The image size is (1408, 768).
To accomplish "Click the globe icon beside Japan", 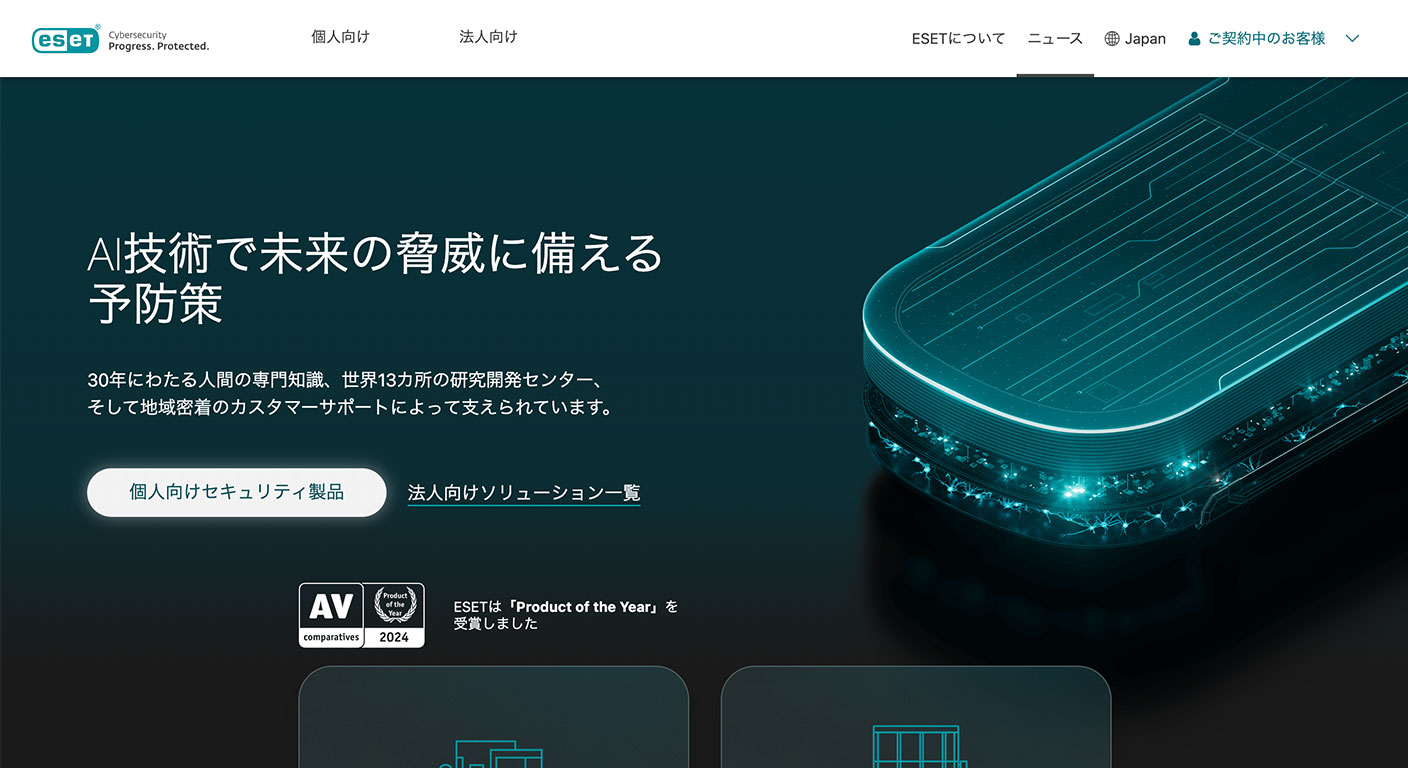I will (x=1112, y=39).
